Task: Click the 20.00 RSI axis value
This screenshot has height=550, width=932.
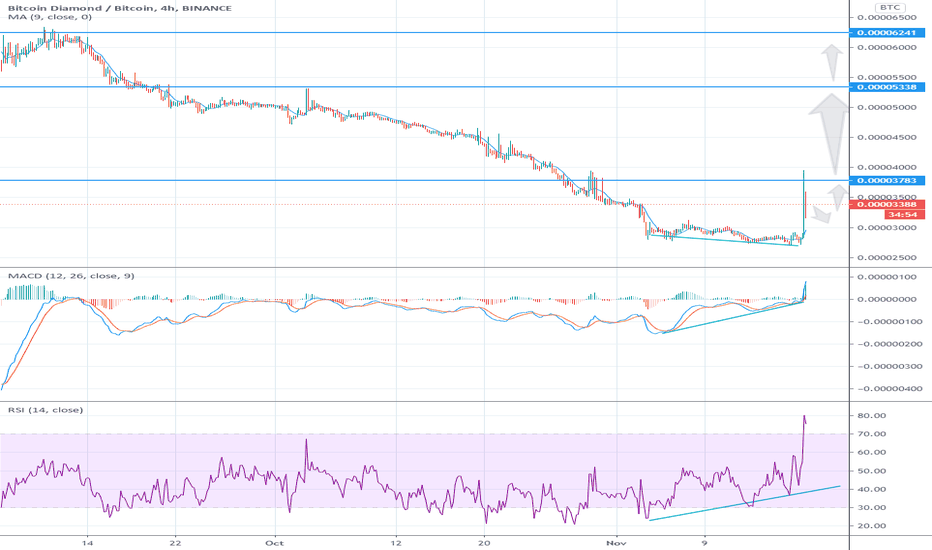Action: pyautogui.click(x=872, y=526)
